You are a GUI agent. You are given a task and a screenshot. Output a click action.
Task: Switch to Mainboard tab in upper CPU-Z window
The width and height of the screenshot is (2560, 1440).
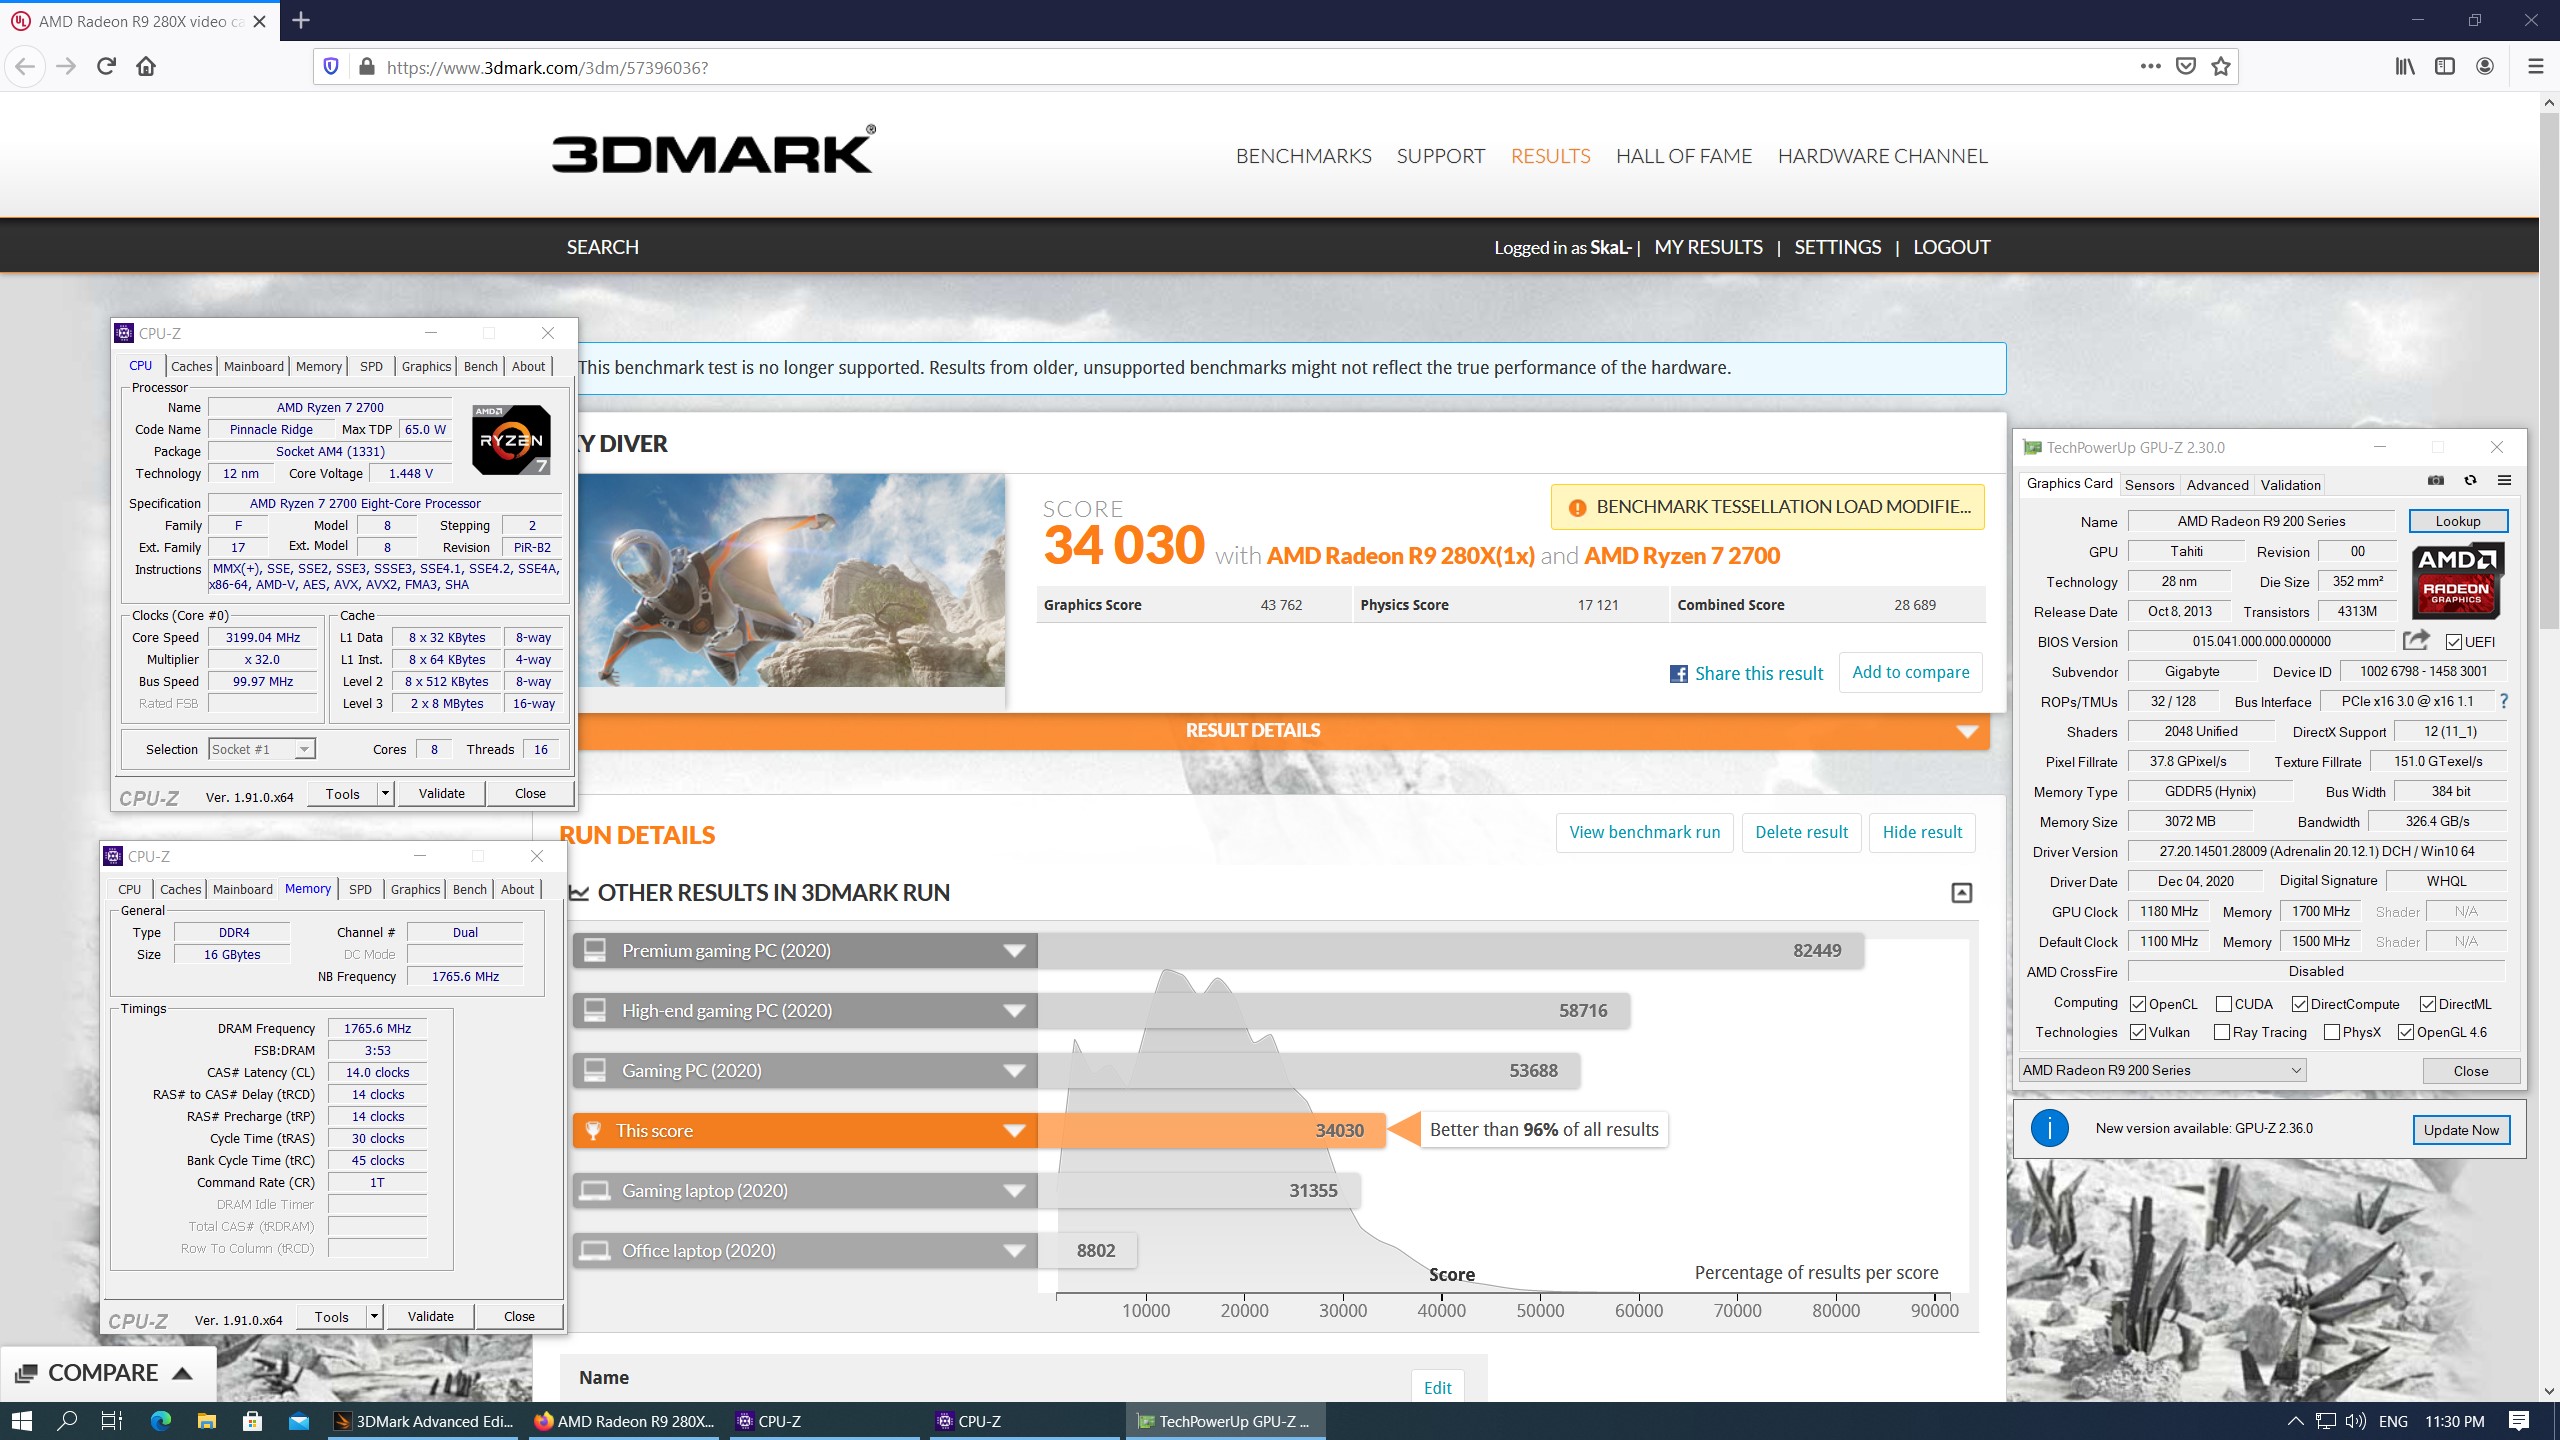click(254, 367)
